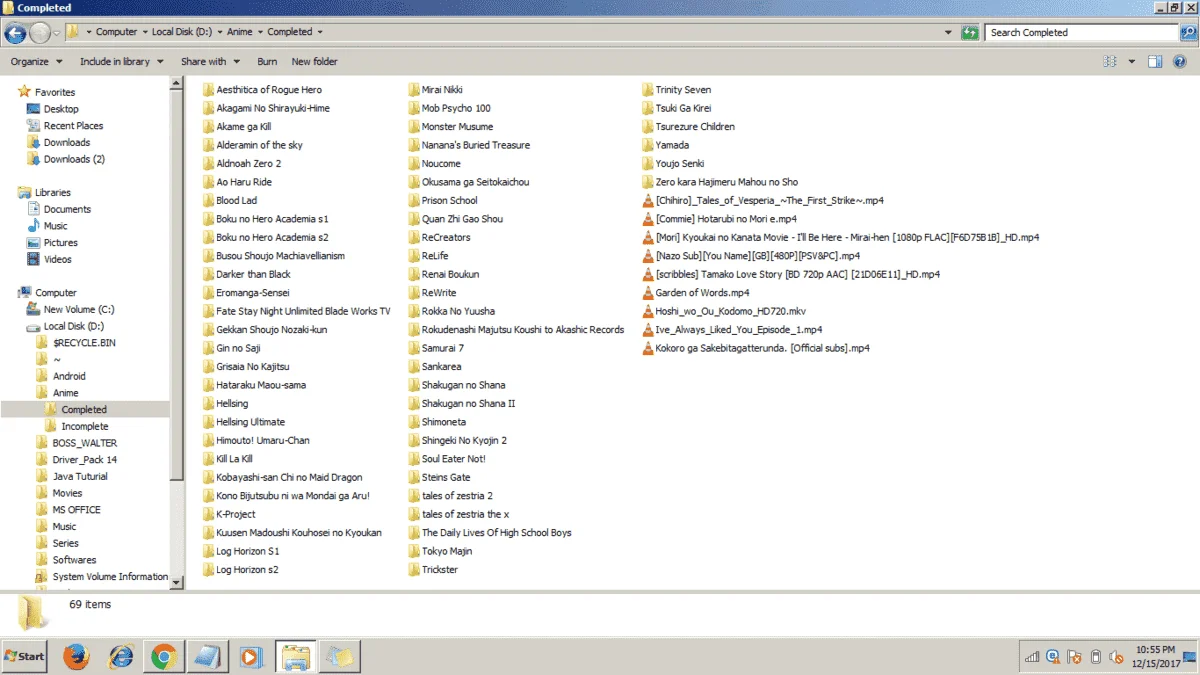Click the search magnifier icon
This screenshot has height=675, width=1200.
(x=1187, y=32)
